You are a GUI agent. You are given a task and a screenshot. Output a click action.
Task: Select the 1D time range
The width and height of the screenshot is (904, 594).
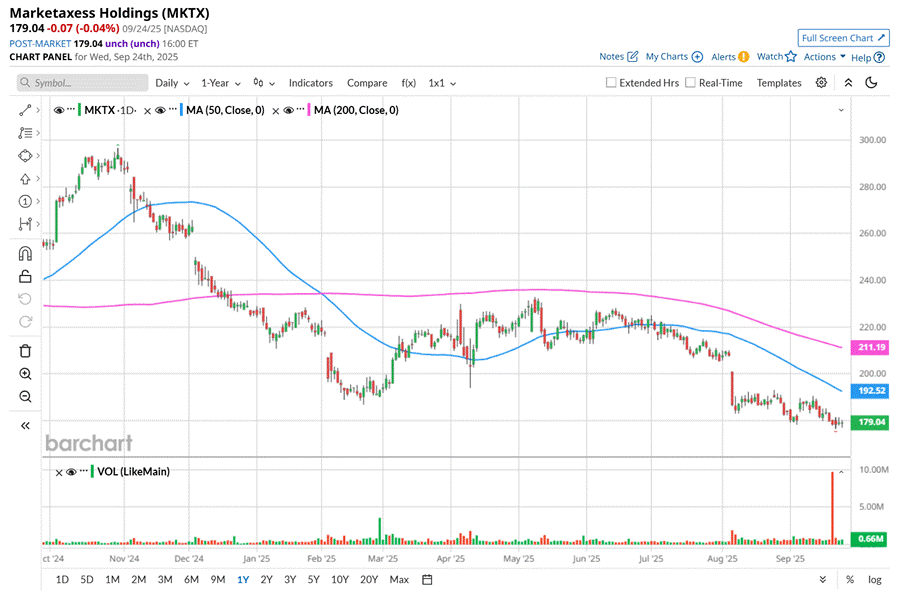click(x=62, y=580)
